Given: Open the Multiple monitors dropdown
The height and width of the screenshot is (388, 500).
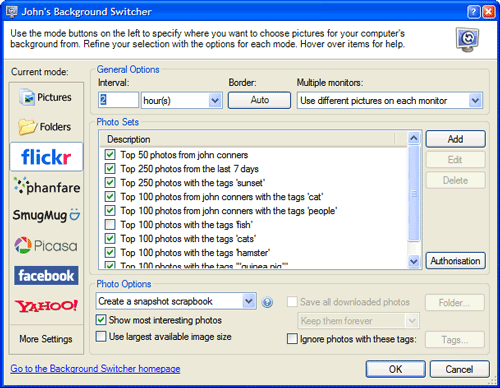Looking at the screenshot, I should [x=475, y=100].
